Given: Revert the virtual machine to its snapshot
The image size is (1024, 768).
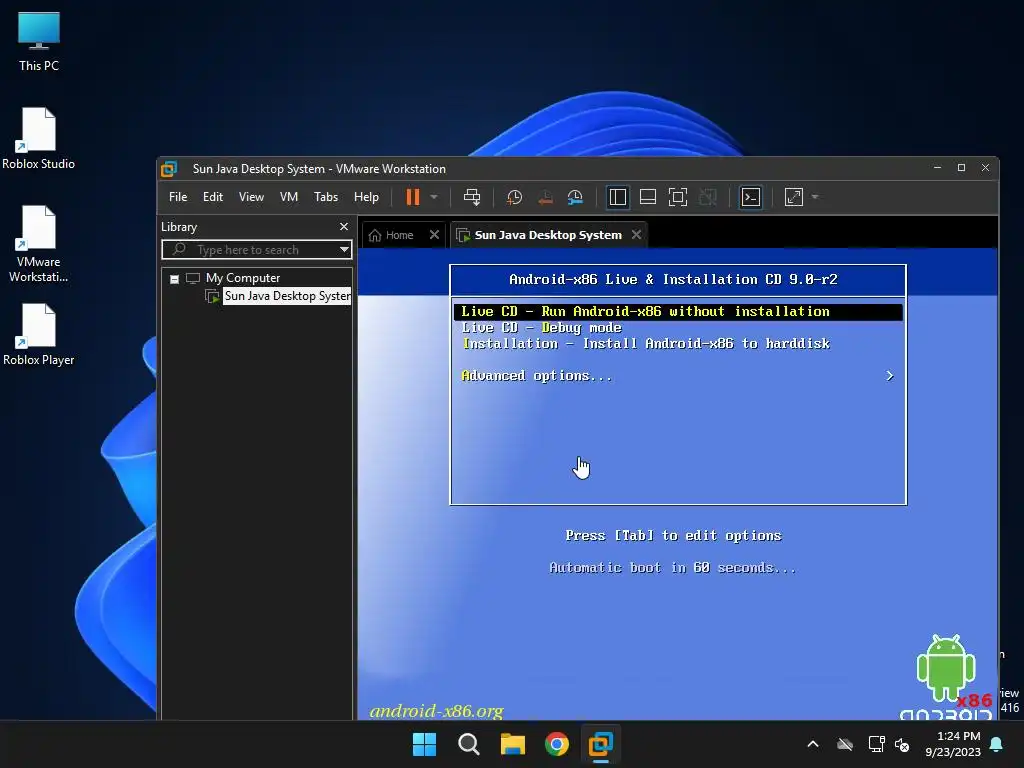Looking at the screenshot, I should pyautogui.click(x=545, y=197).
